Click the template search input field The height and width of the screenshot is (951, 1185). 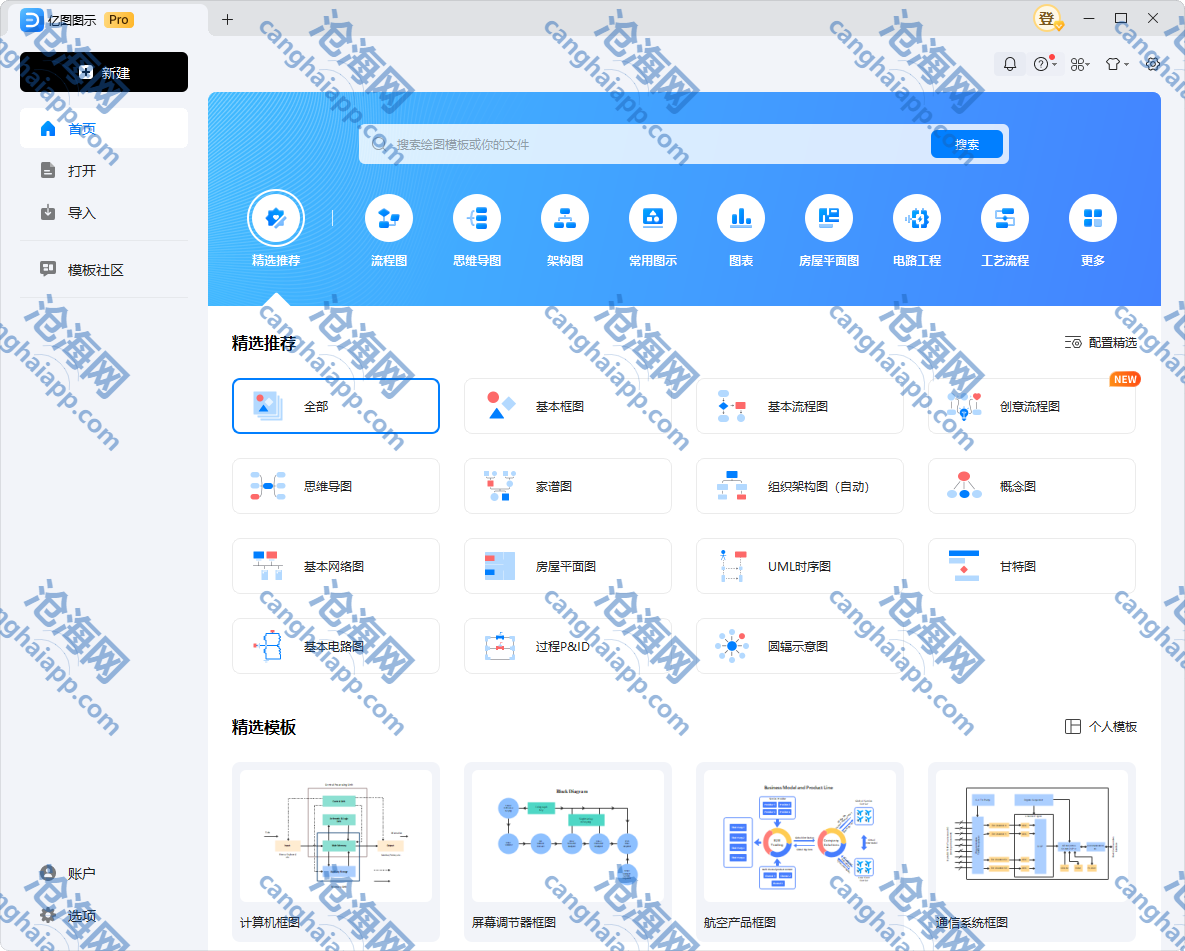tap(650, 144)
